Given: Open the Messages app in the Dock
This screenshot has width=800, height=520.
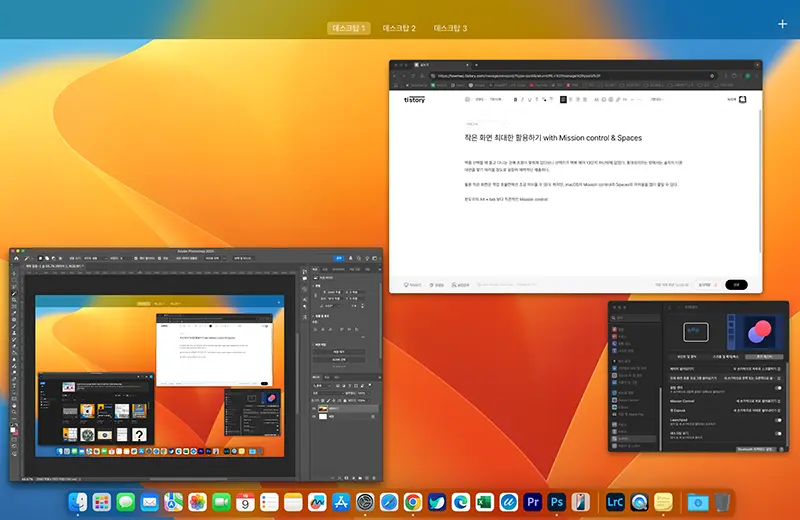Looking at the screenshot, I should coord(126,503).
